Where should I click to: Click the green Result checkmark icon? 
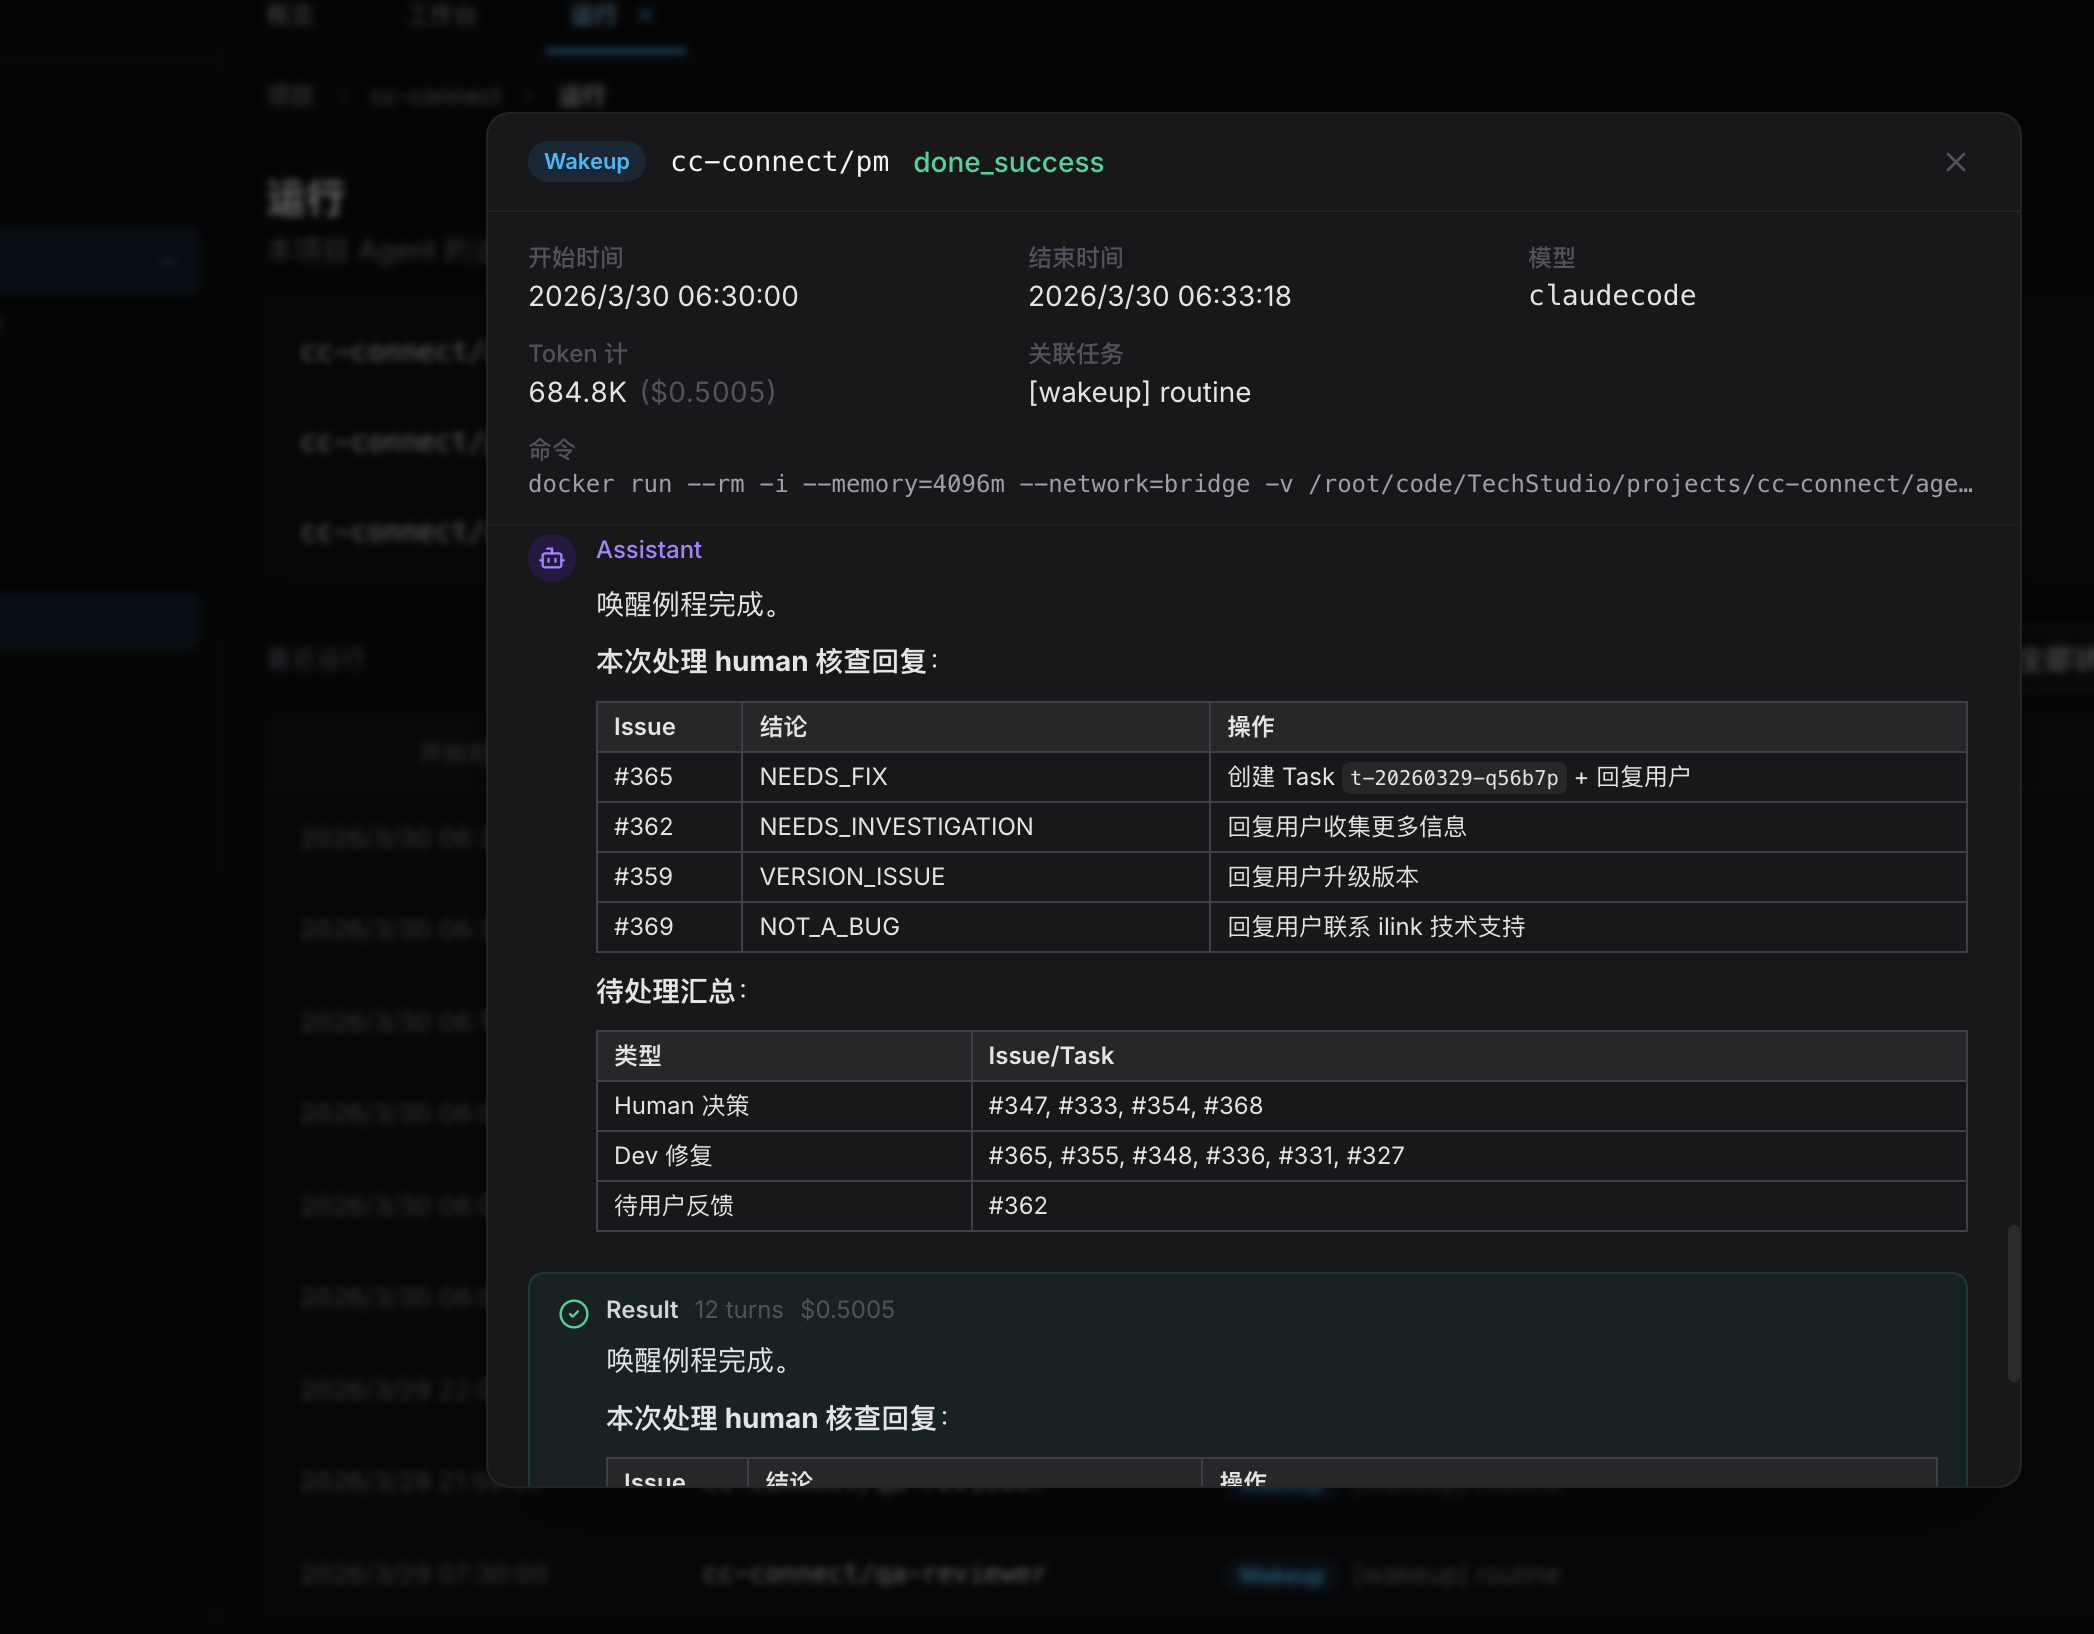pyautogui.click(x=573, y=1313)
